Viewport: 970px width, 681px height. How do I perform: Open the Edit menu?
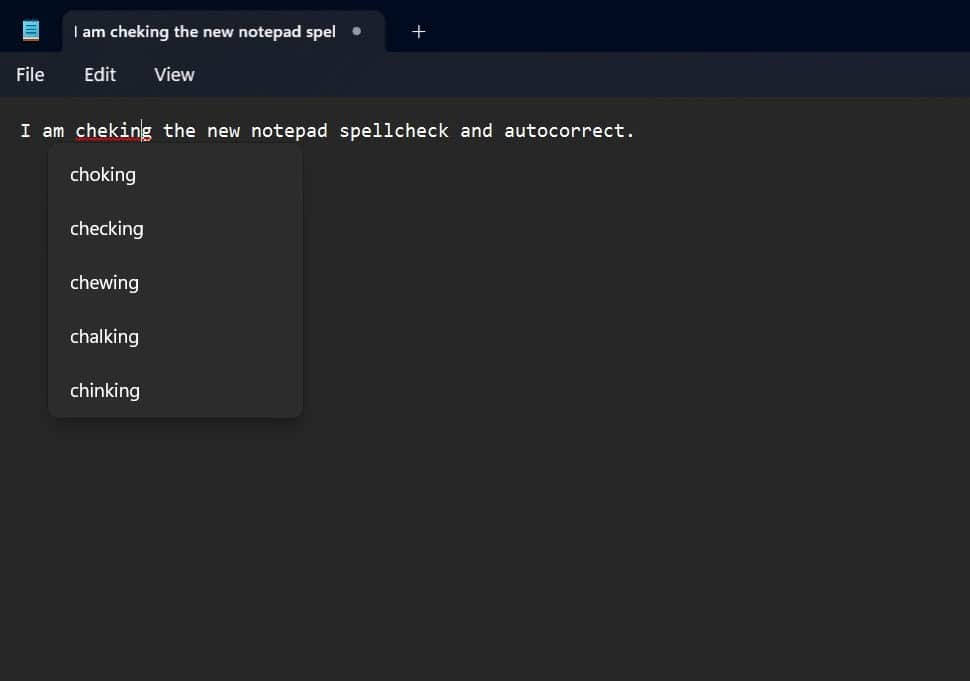click(x=99, y=74)
